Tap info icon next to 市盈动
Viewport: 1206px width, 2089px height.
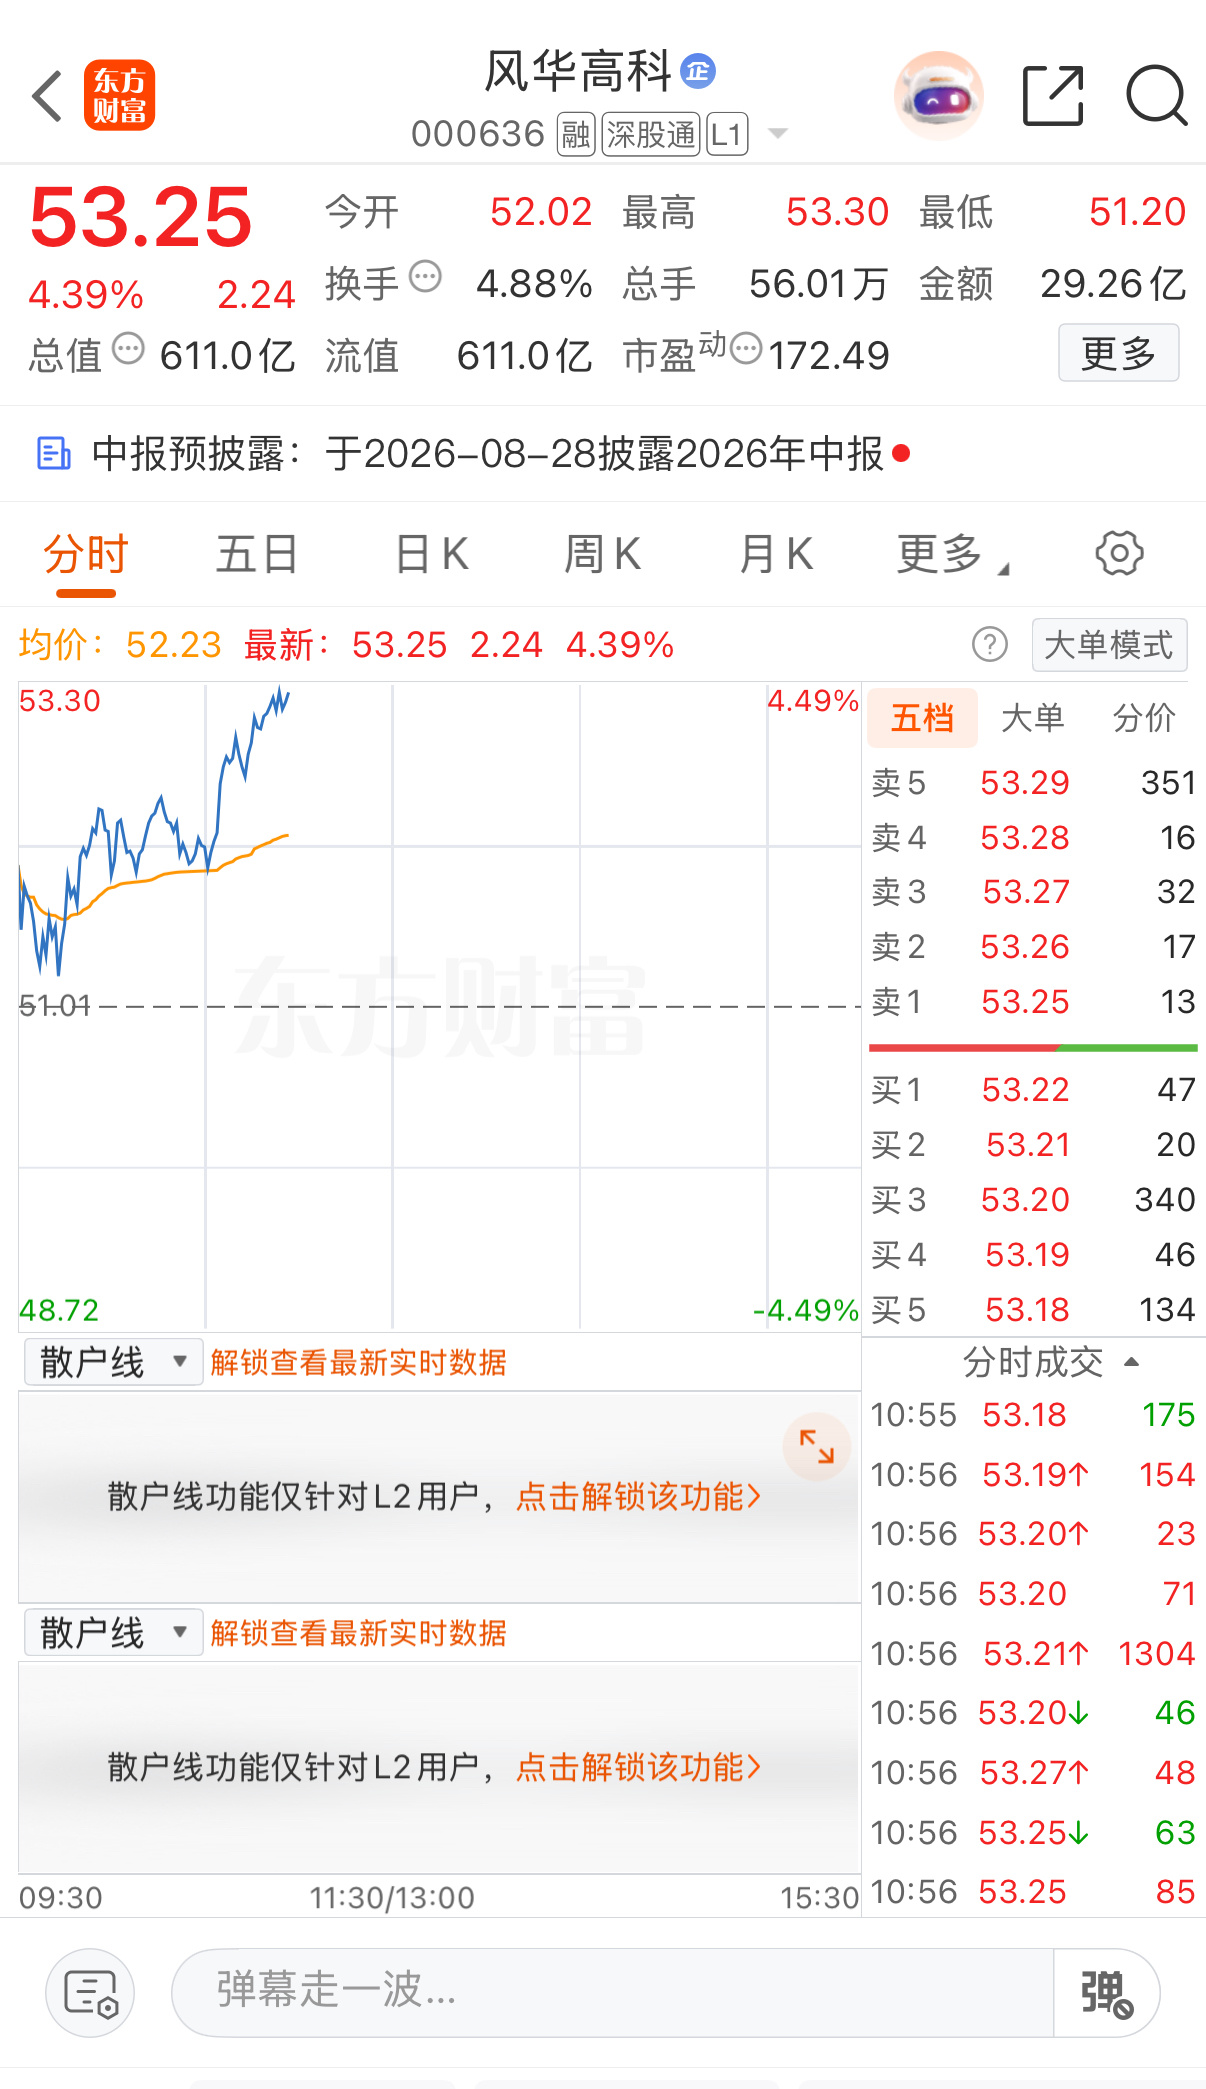(x=746, y=349)
